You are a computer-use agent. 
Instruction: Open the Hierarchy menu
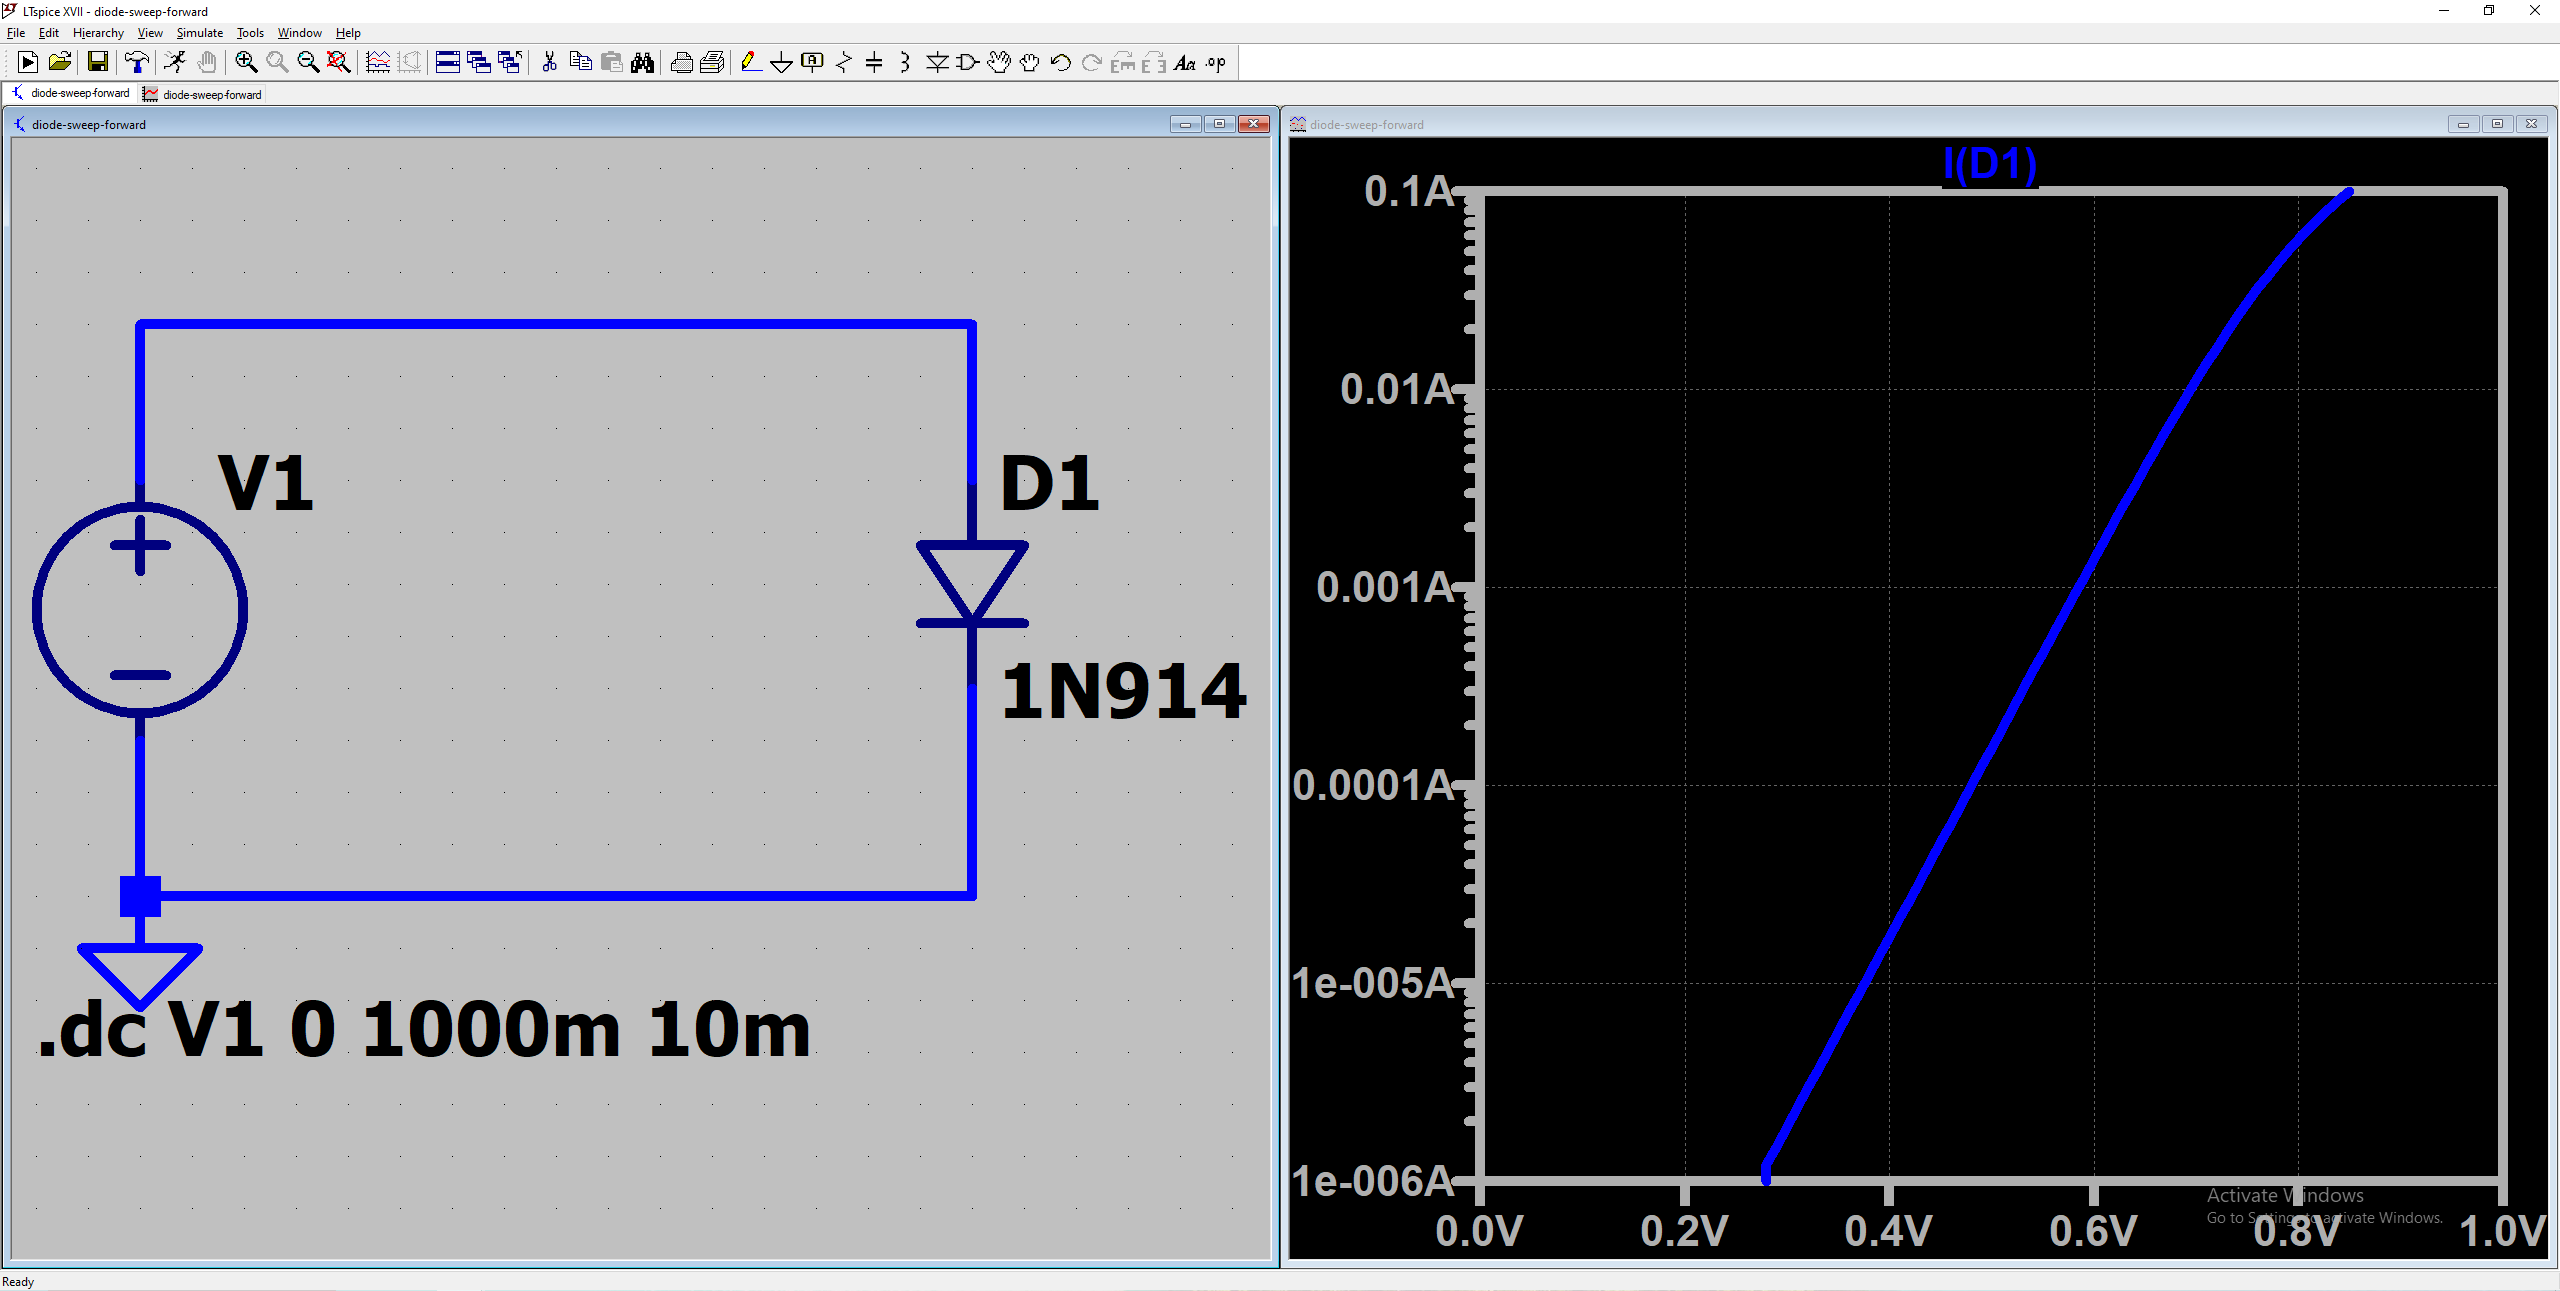click(x=98, y=33)
